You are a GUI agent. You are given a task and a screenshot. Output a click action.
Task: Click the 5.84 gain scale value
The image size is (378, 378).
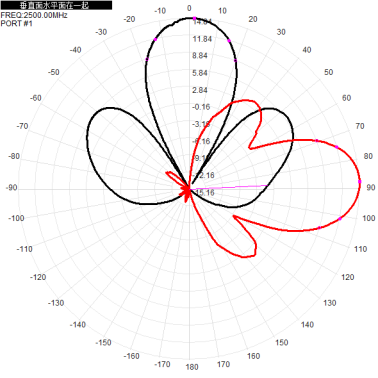(x=200, y=73)
